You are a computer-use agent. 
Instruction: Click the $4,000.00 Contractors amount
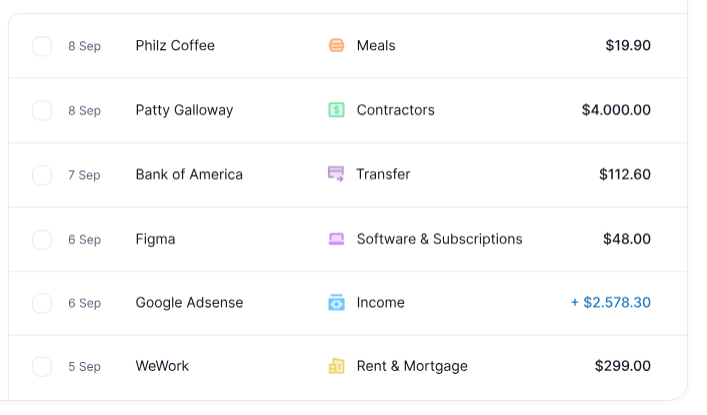click(616, 110)
